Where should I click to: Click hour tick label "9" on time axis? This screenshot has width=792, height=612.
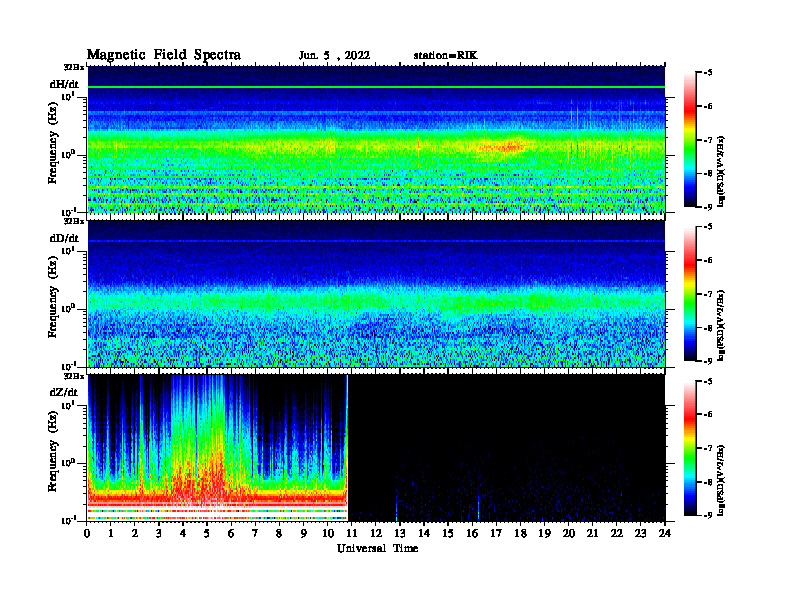pyautogui.click(x=304, y=534)
